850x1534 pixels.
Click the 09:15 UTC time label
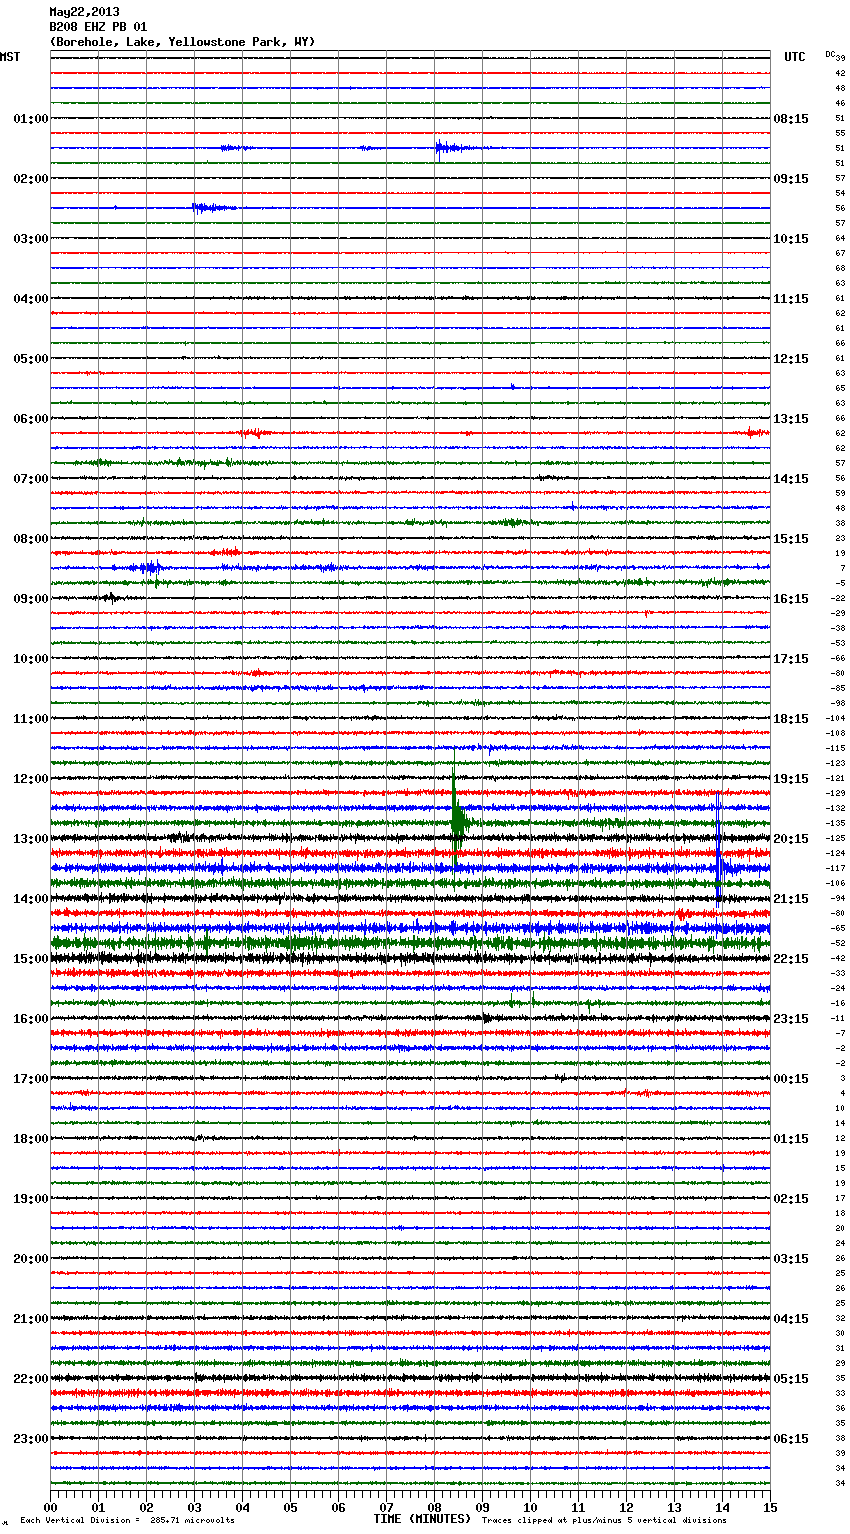pyautogui.click(x=791, y=179)
